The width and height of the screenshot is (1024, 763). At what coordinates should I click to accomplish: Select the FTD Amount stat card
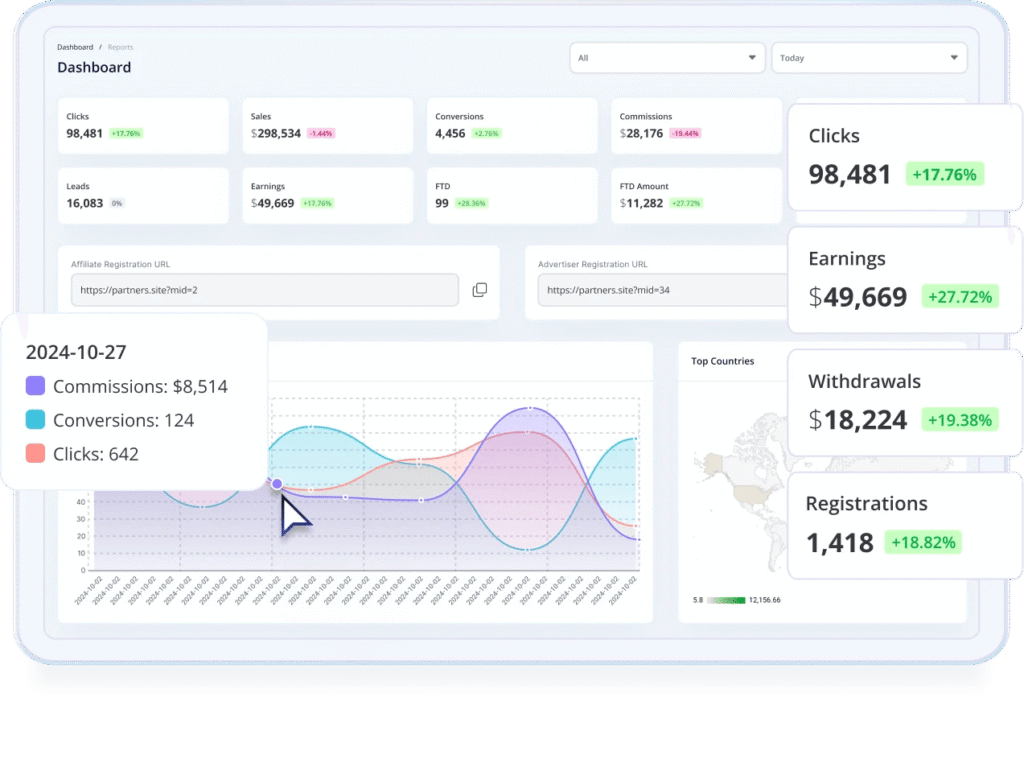point(696,195)
